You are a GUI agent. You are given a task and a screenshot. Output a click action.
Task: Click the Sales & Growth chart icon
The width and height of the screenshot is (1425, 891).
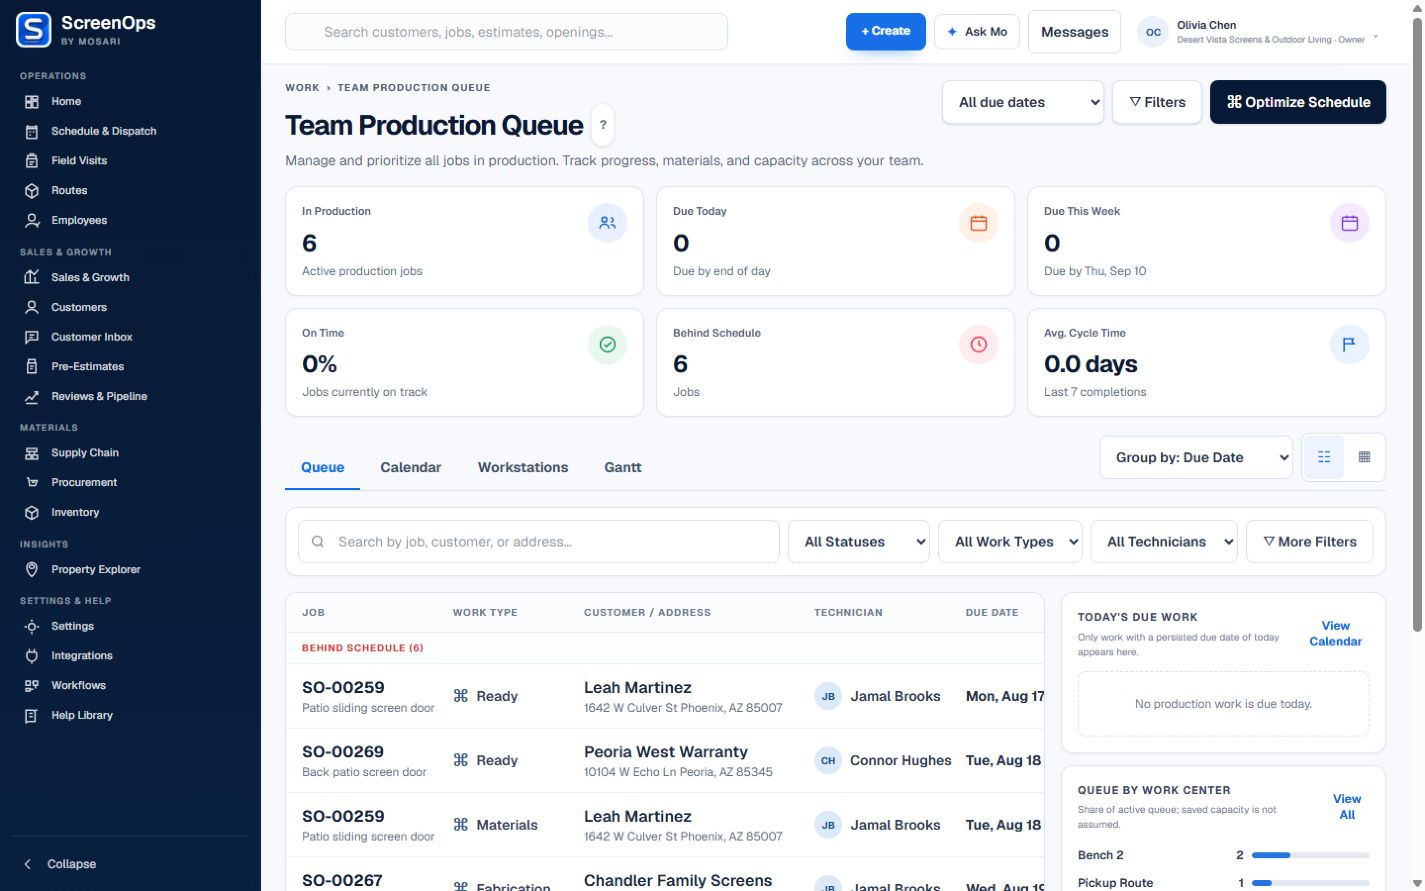coord(32,277)
